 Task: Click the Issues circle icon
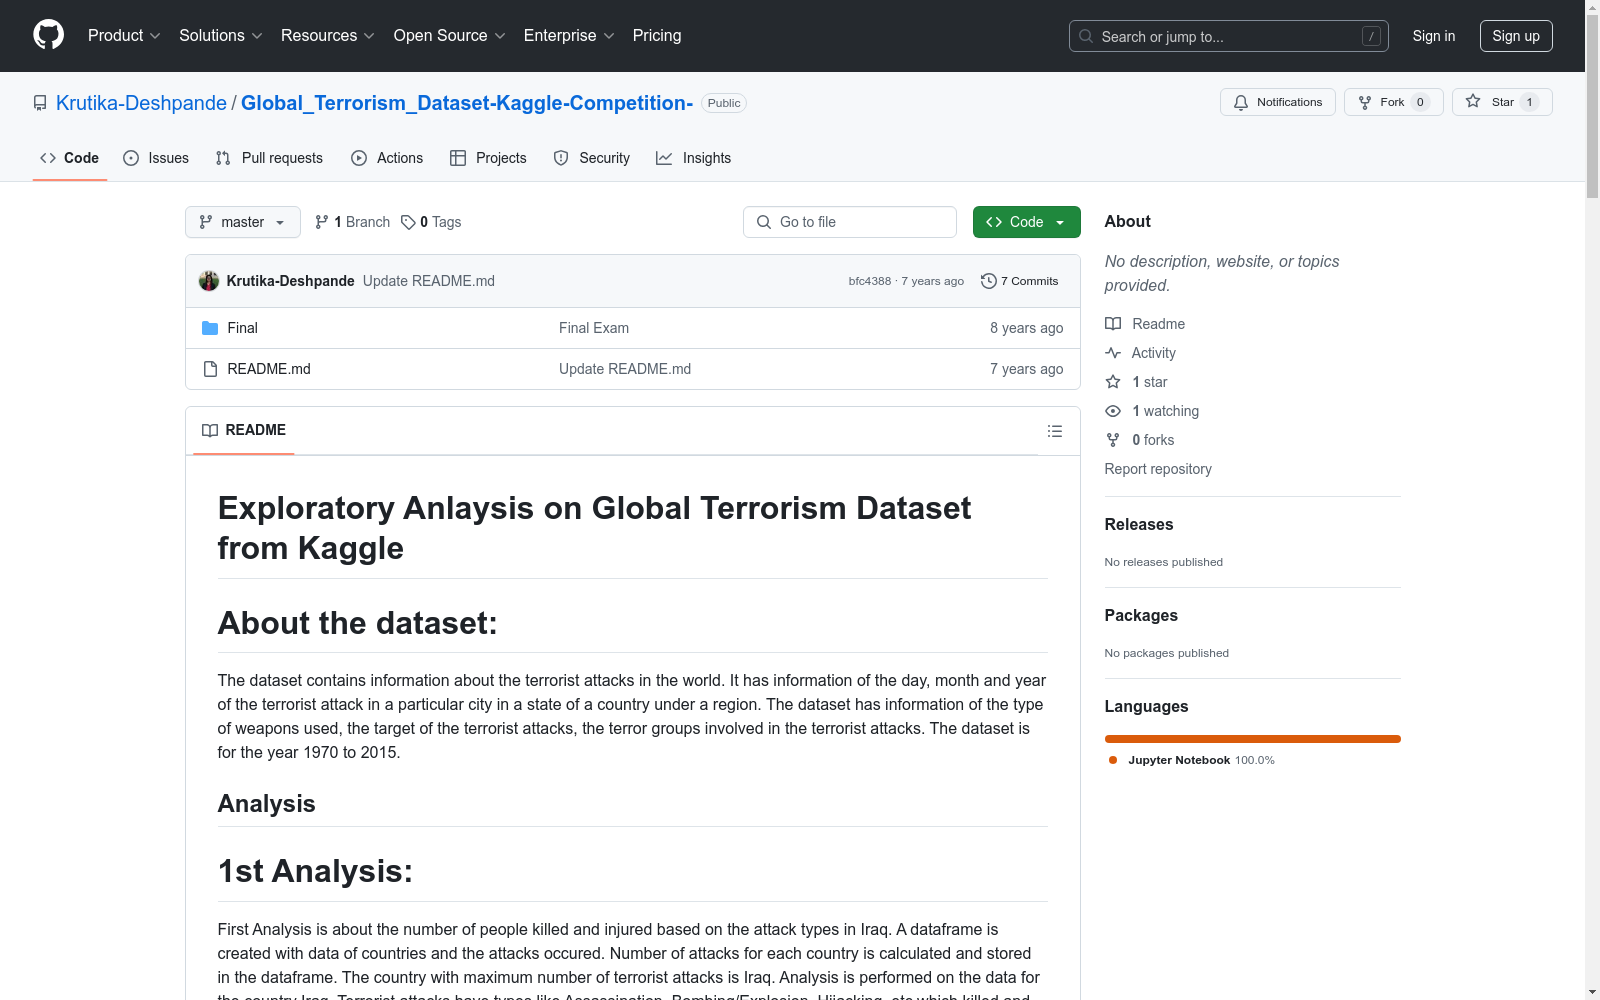[x=131, y=158]
